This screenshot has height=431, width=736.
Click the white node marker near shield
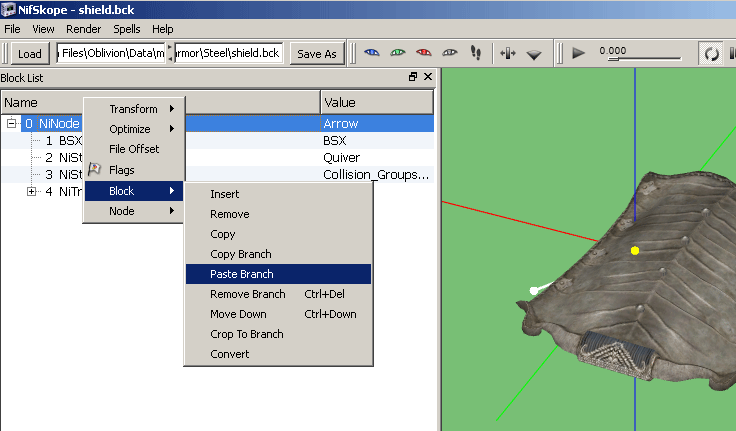pyautogui.click(x=534, y=291)
